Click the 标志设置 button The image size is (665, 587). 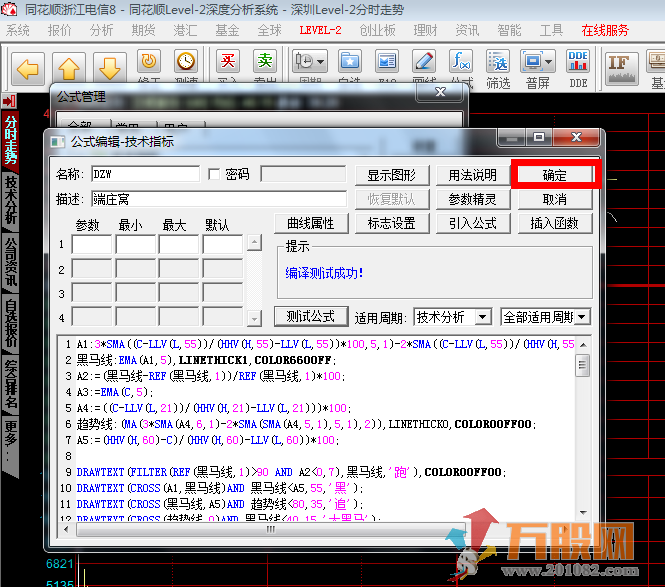point(392,223)
